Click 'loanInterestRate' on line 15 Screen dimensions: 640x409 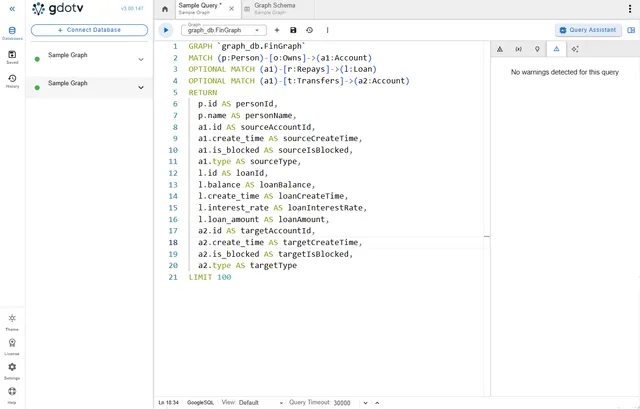[x=327, y=208]
